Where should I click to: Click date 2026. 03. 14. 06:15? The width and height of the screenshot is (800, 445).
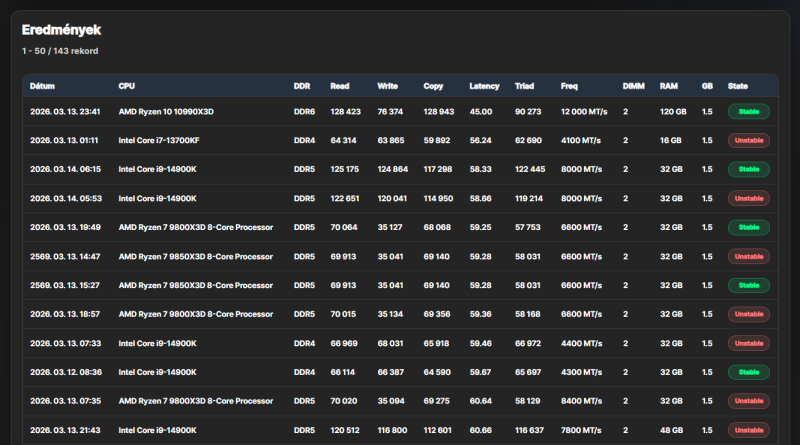(65, 169)
